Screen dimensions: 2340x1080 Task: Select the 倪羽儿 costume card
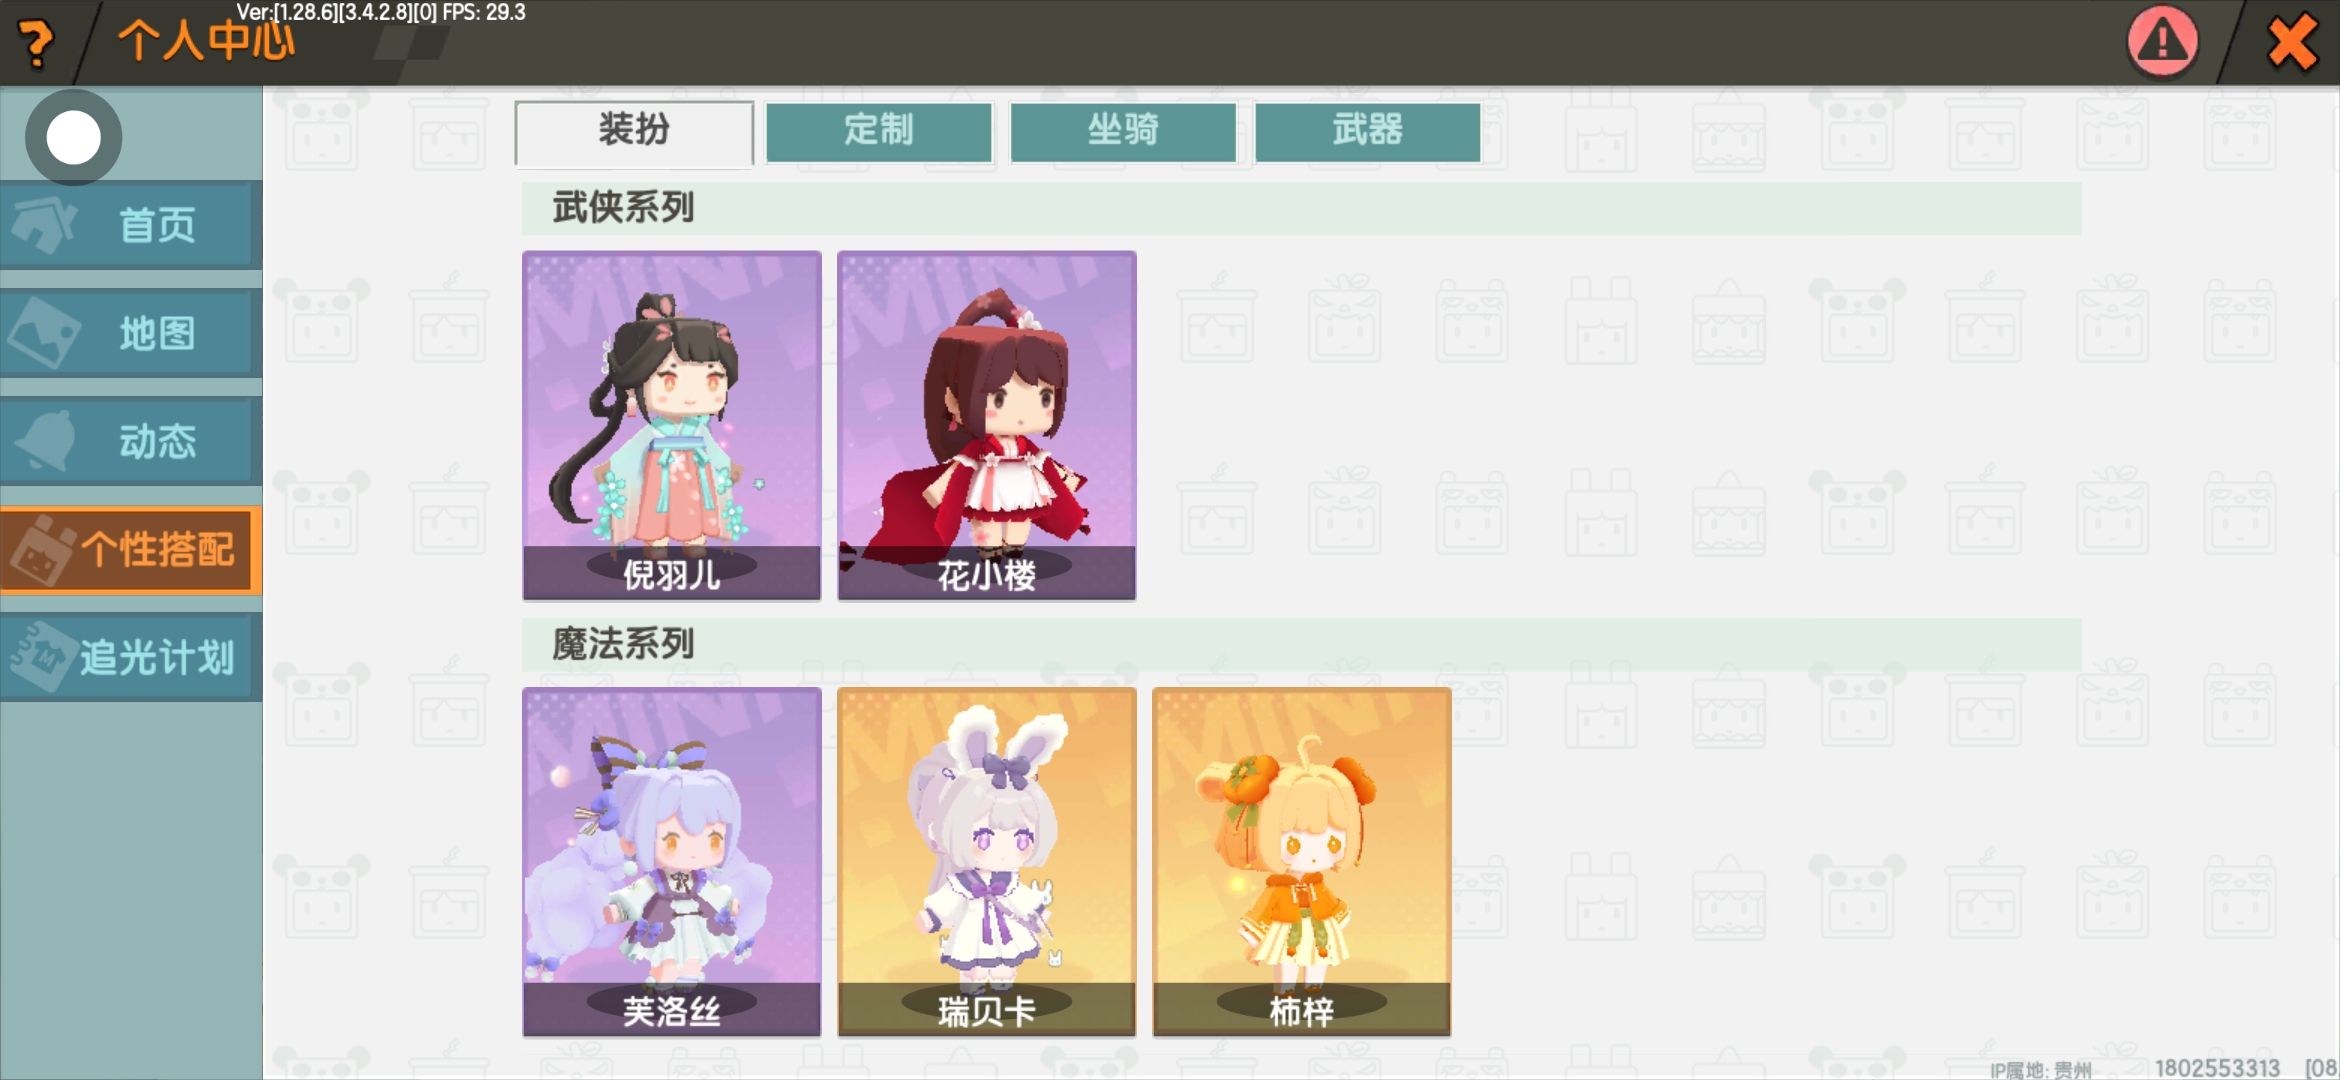[672, 425]
